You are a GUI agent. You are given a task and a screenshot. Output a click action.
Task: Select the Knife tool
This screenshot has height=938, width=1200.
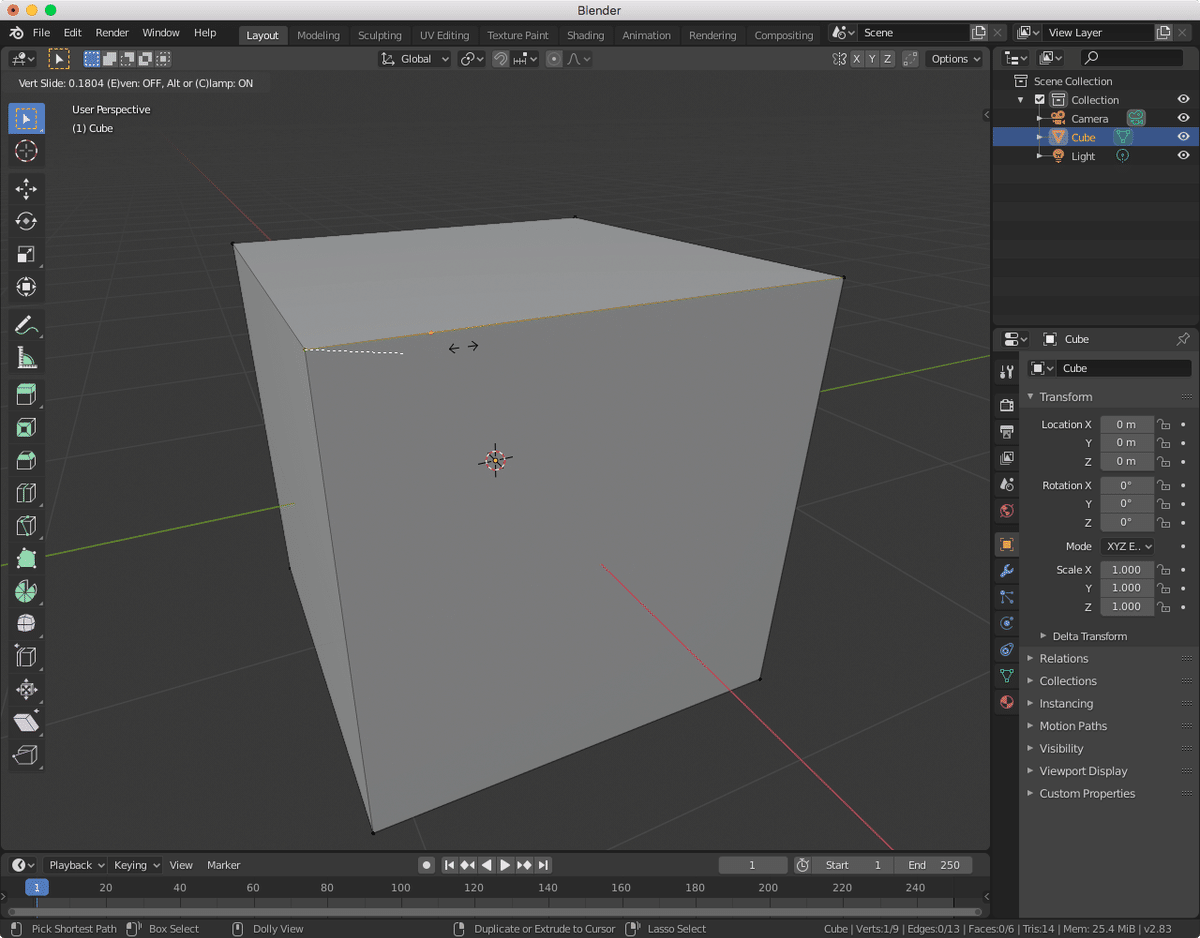(27, 526)
